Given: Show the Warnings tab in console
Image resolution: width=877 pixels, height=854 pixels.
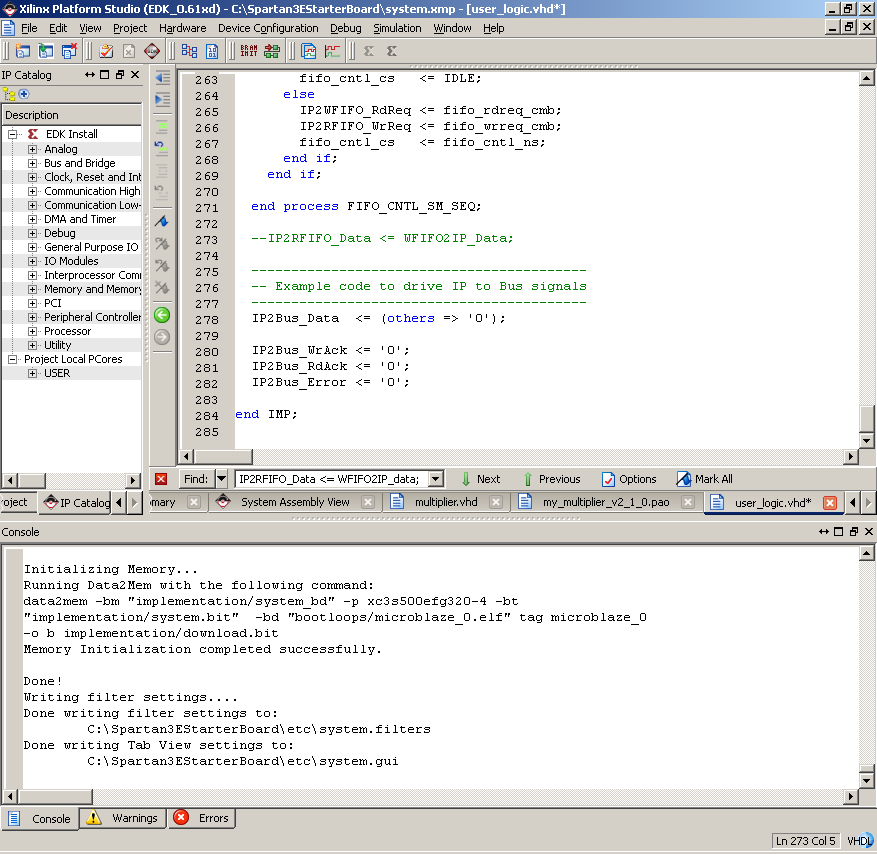Looking at the screenshot, I should pyautogui.click(x=122, y=818).
